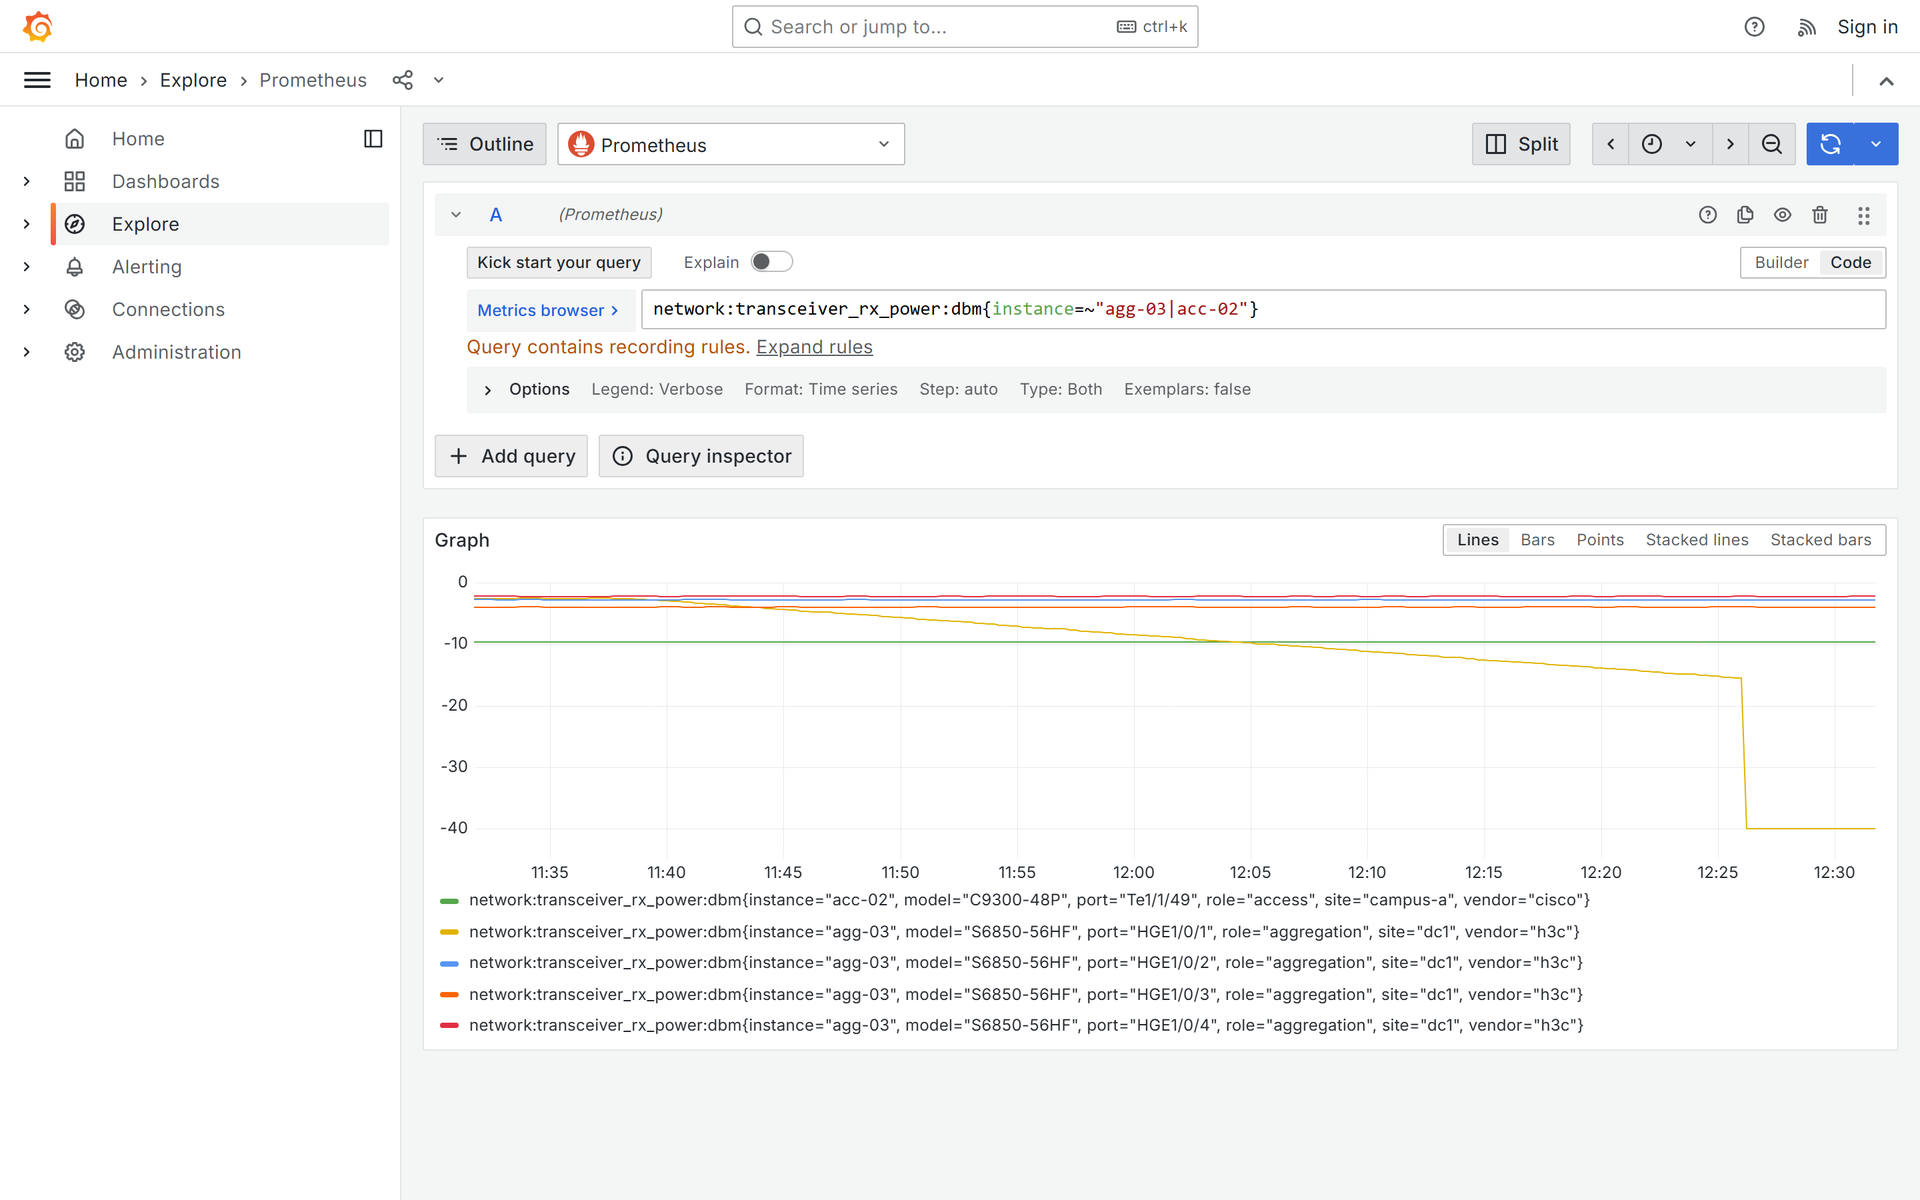Collapse query A row chevron
This screenshot has height=1200, width=1920.
click(456, 215)
